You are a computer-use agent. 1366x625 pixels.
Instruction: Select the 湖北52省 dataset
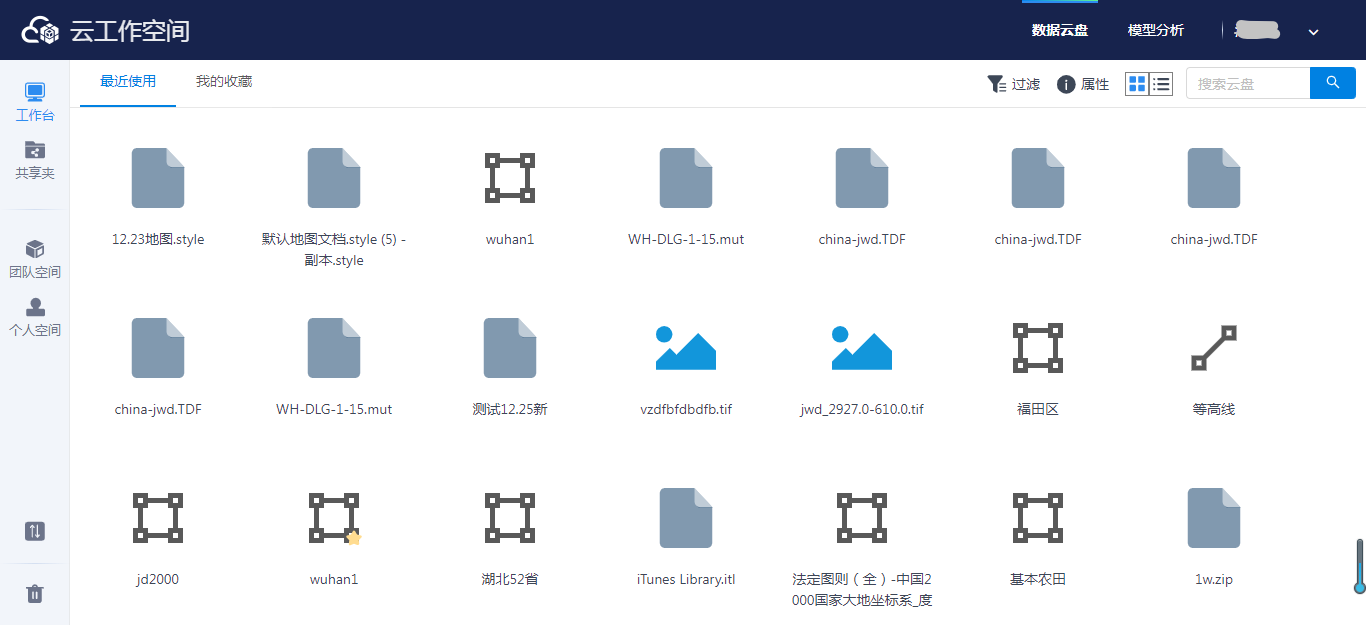click(x=510, y=518)
